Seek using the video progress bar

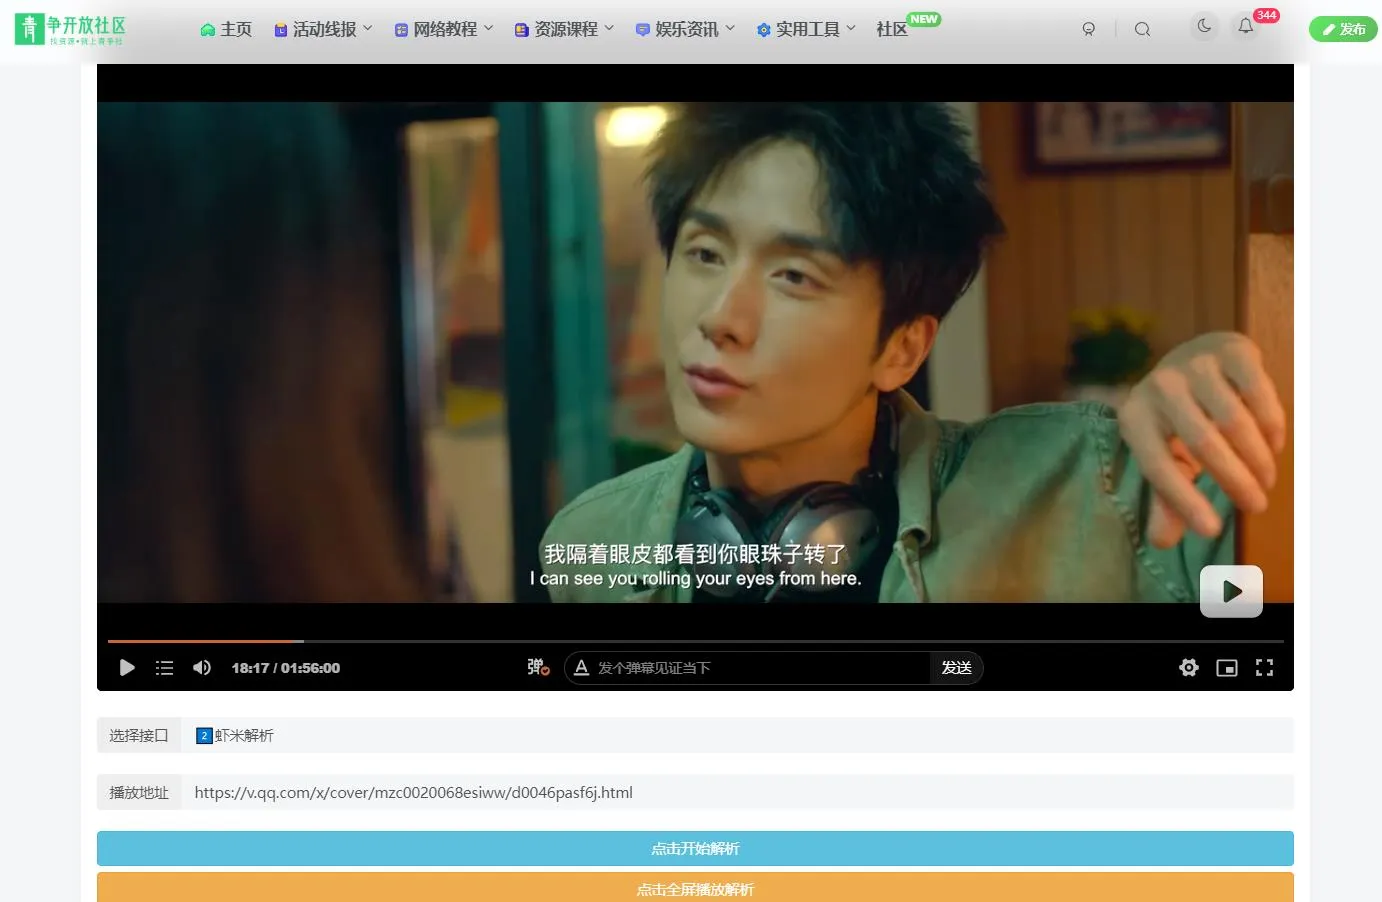[x=695, y=641]
